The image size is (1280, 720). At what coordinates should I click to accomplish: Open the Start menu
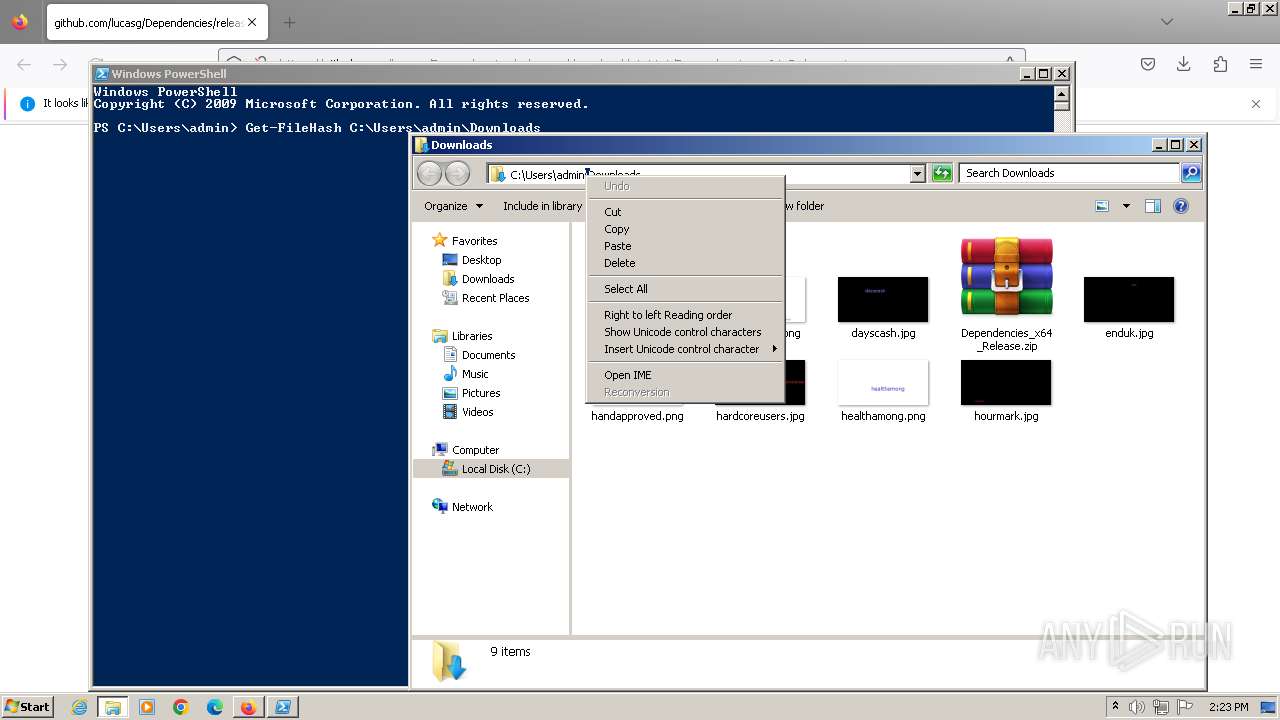click(x=28, y=706)
